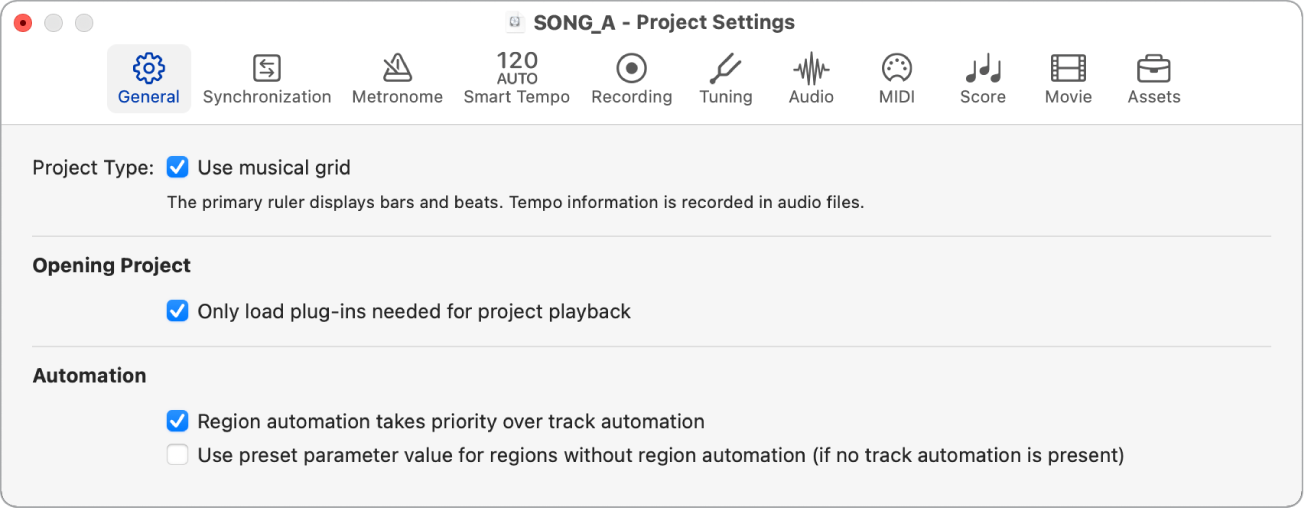Switch to Recording settings icon
Screen dimensions: 1306x508
tap(631, 68)
